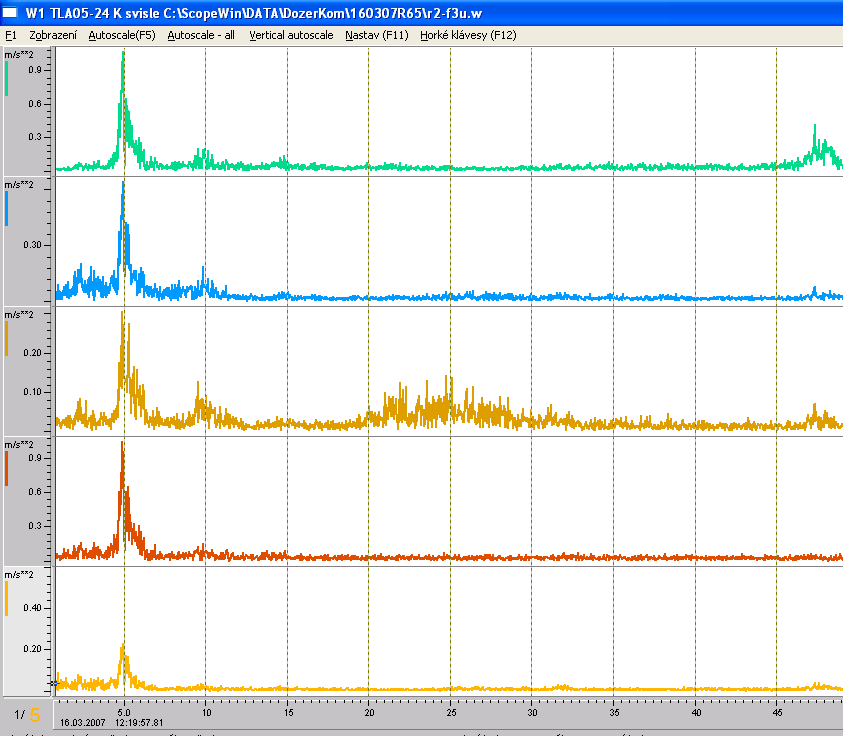Click the time axis label 30
Viewport: 843px width, 736px height.
(532, 713)
